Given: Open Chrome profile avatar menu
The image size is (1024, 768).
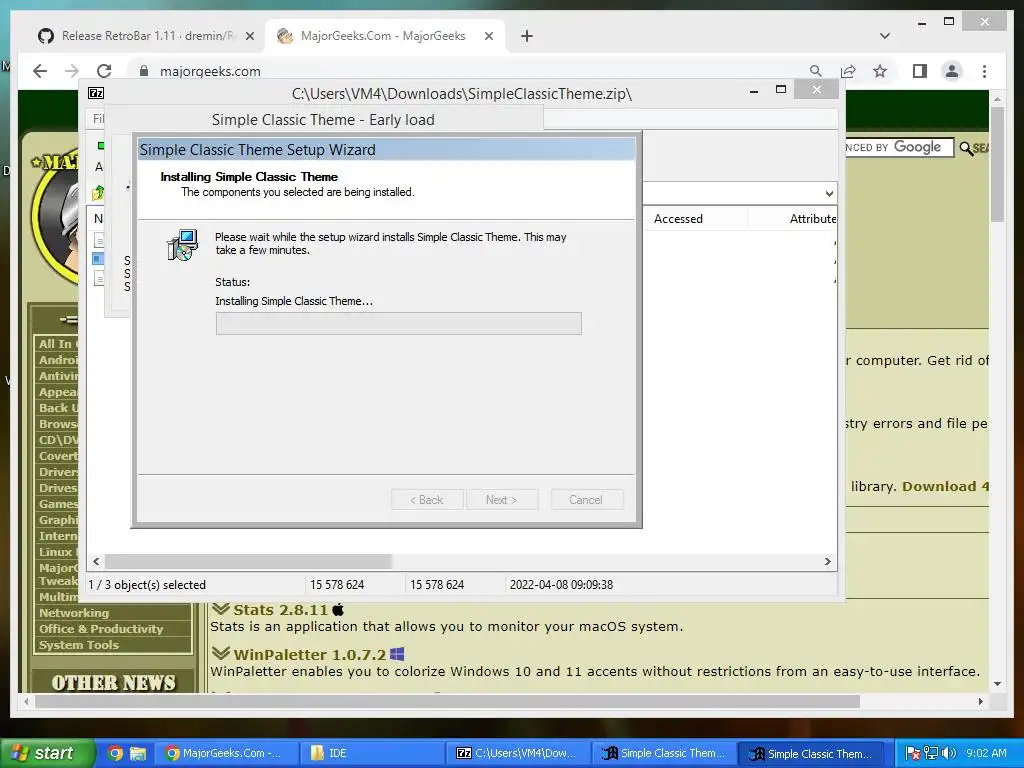Looking at the screenshot, I should click(952, 71).
